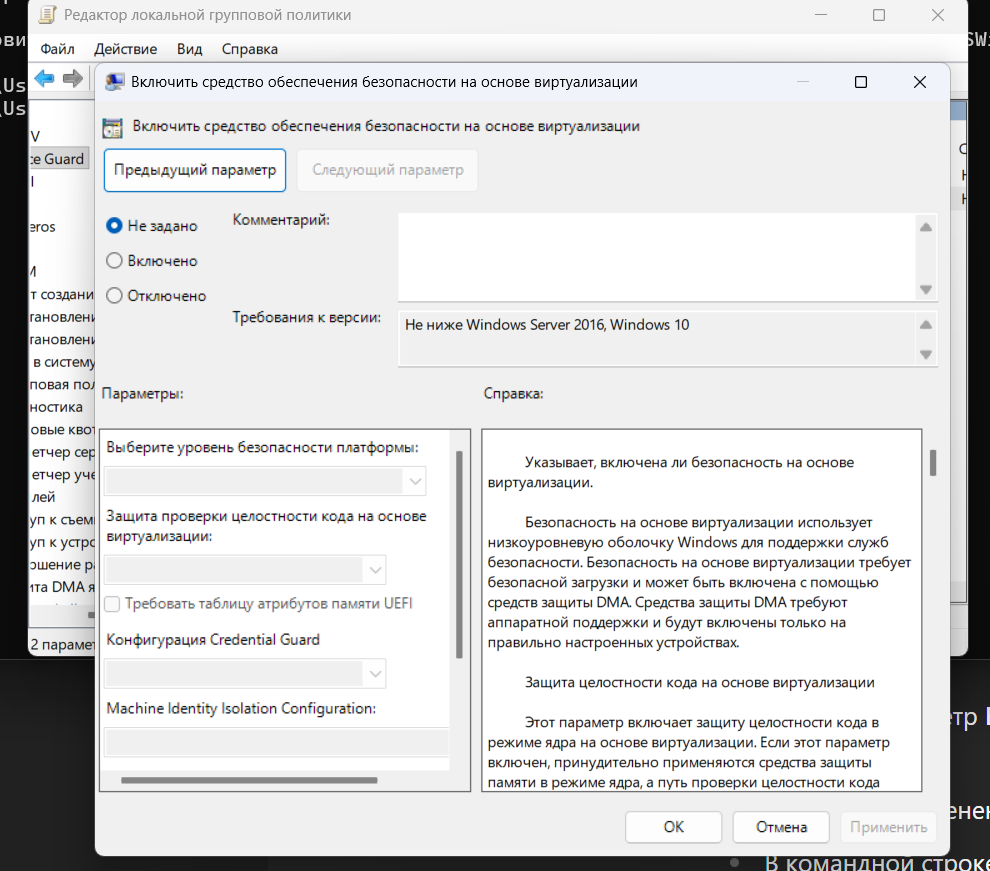Click the "Применить" button
Image resolution: width=990 pixels, height=871 pixels.
click(888, 827)
